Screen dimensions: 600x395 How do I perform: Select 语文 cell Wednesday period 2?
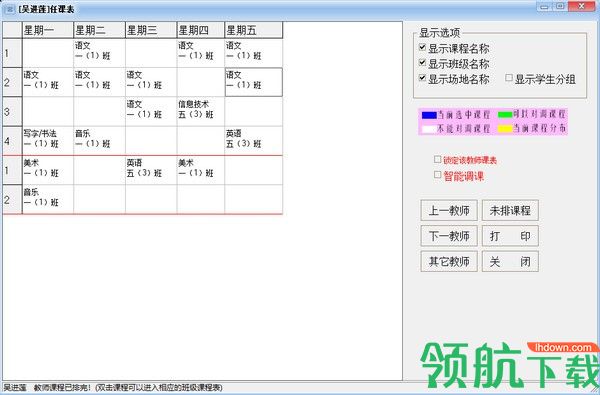(x=151, y=82)
